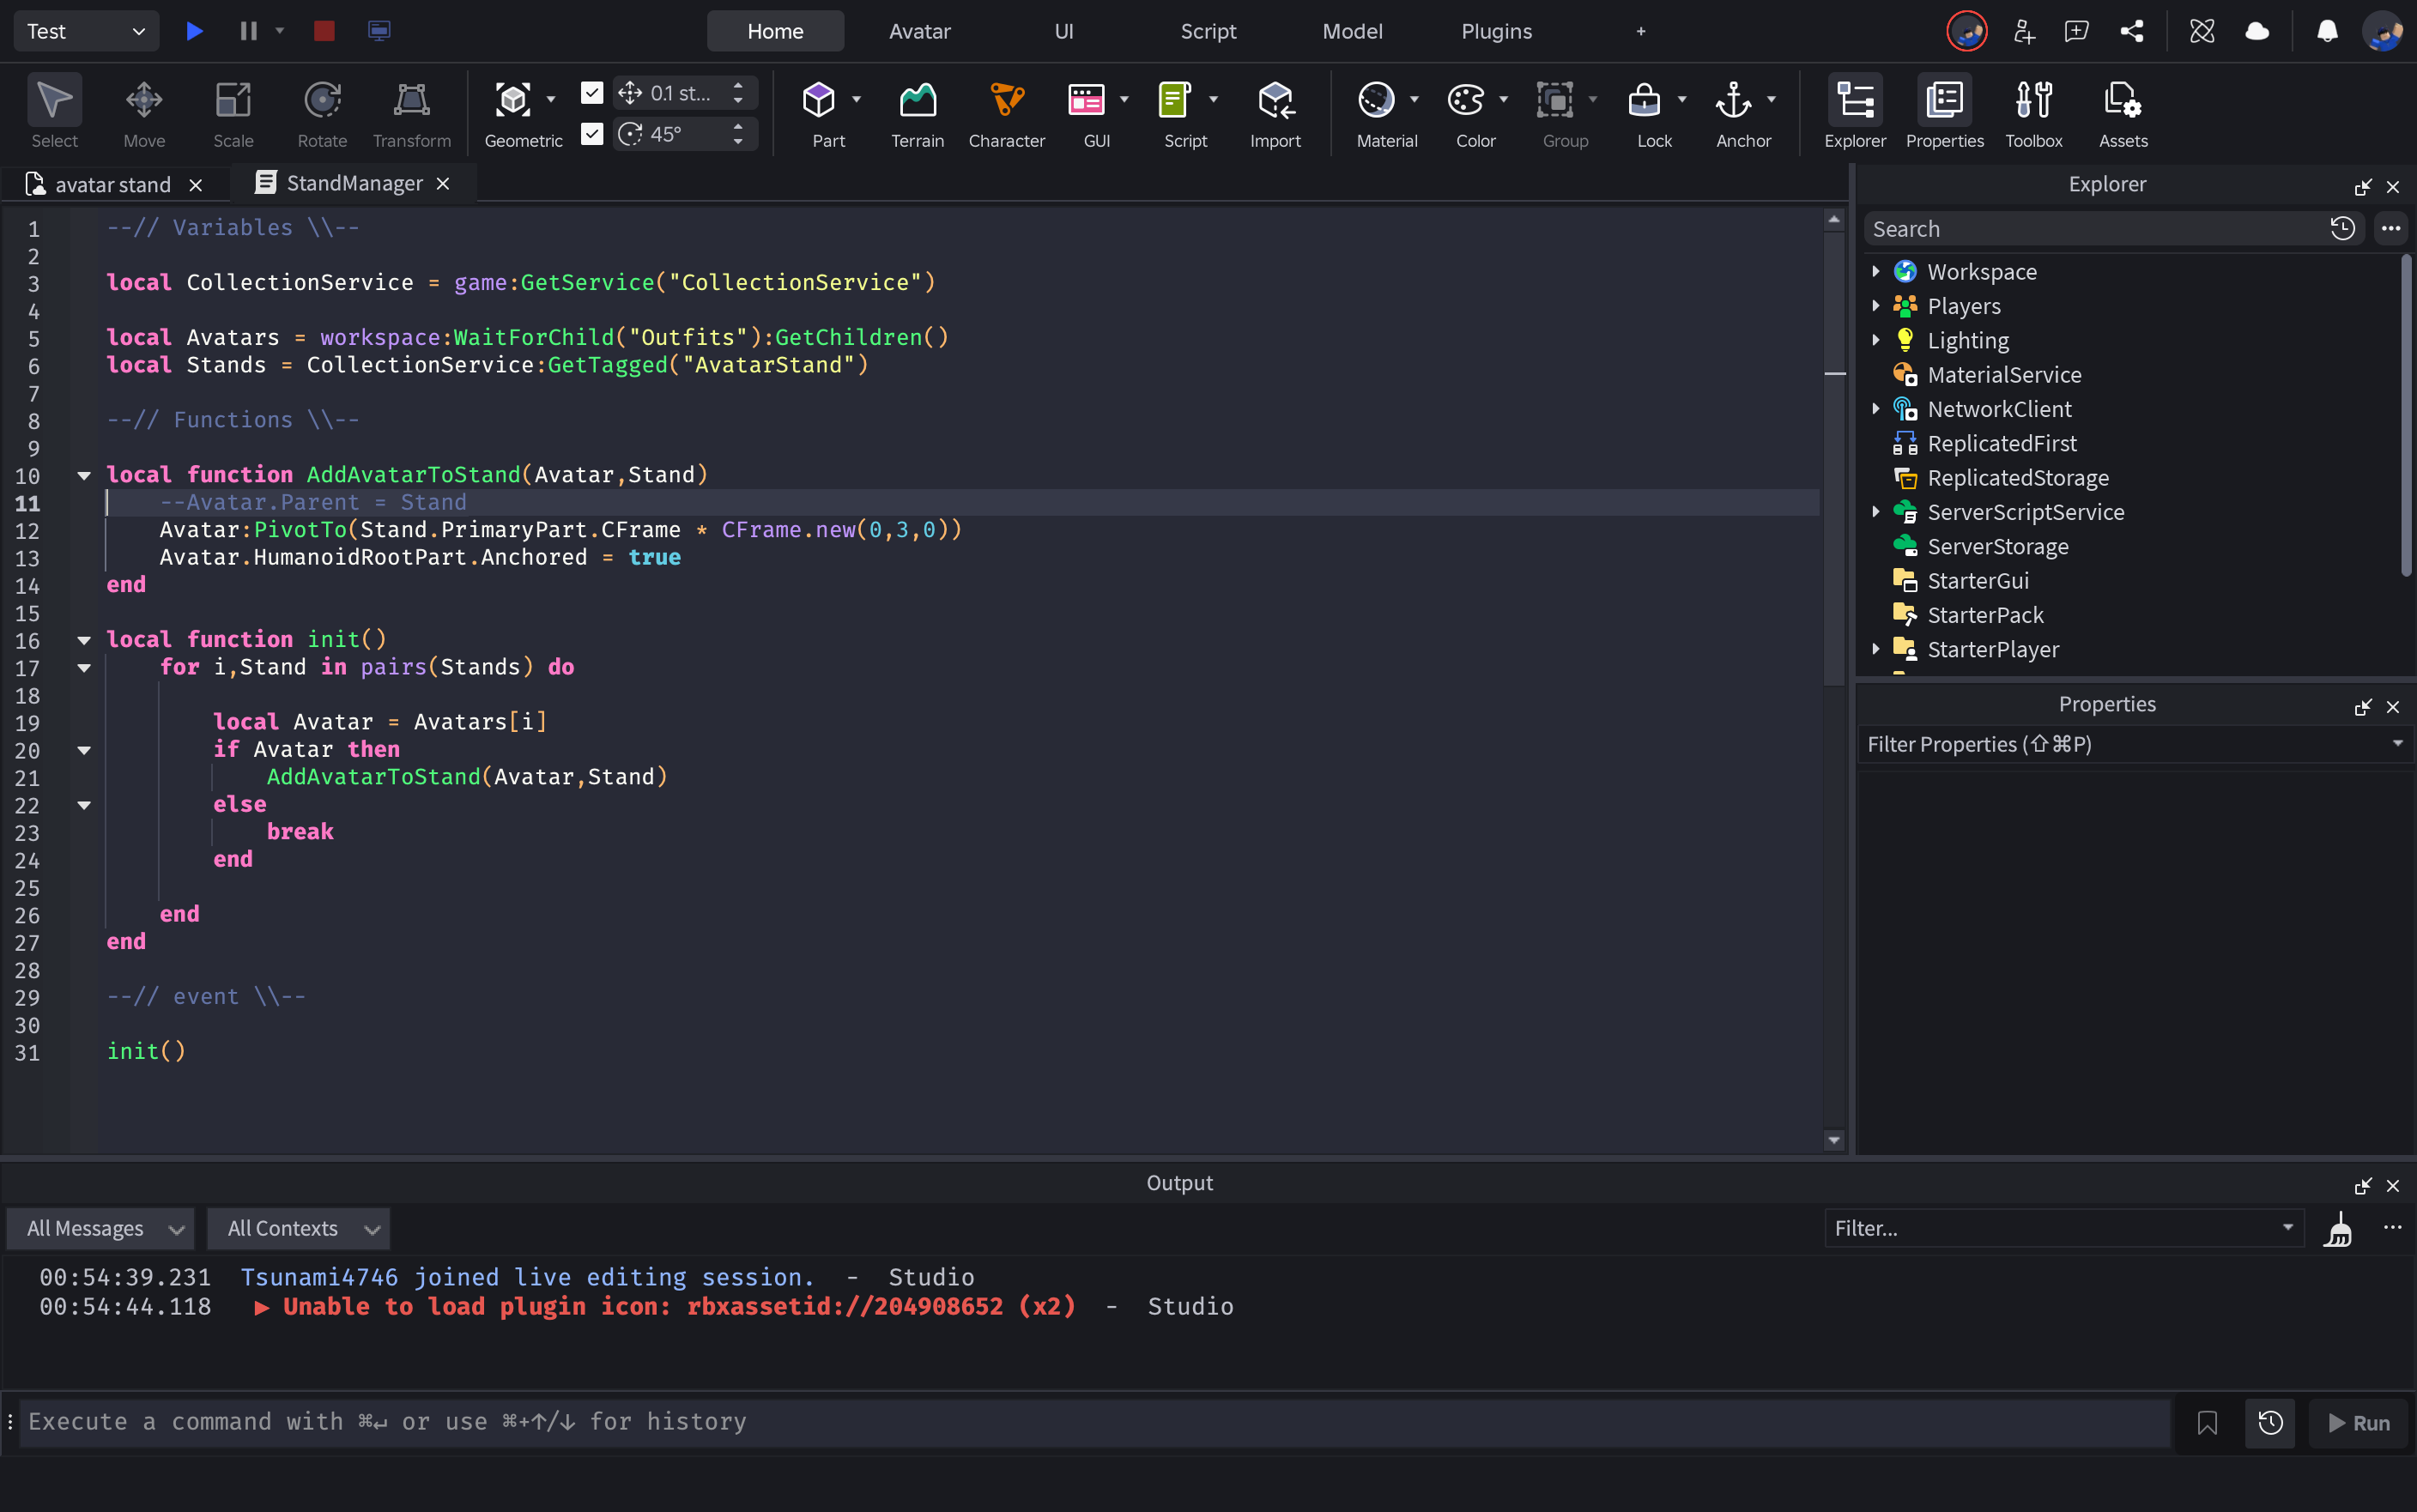This screenshot has width=2417, height=1512.
Task: Click the command bar input
Action: 1095,1422
